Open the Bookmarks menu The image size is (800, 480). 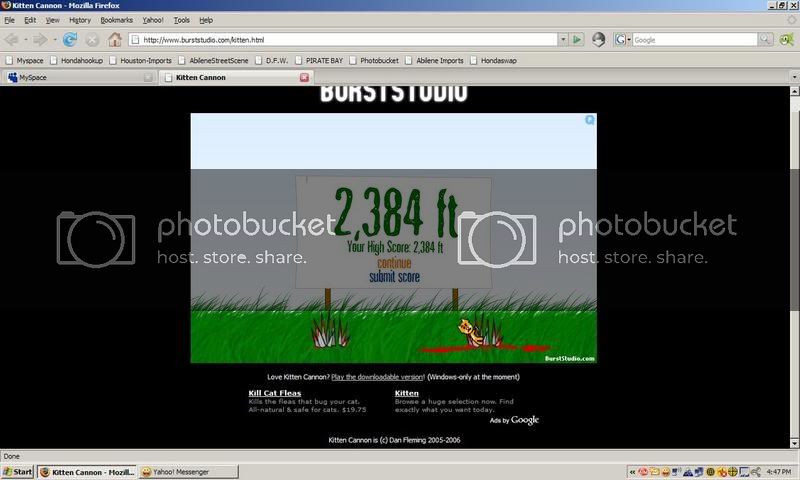coord(116,20)
